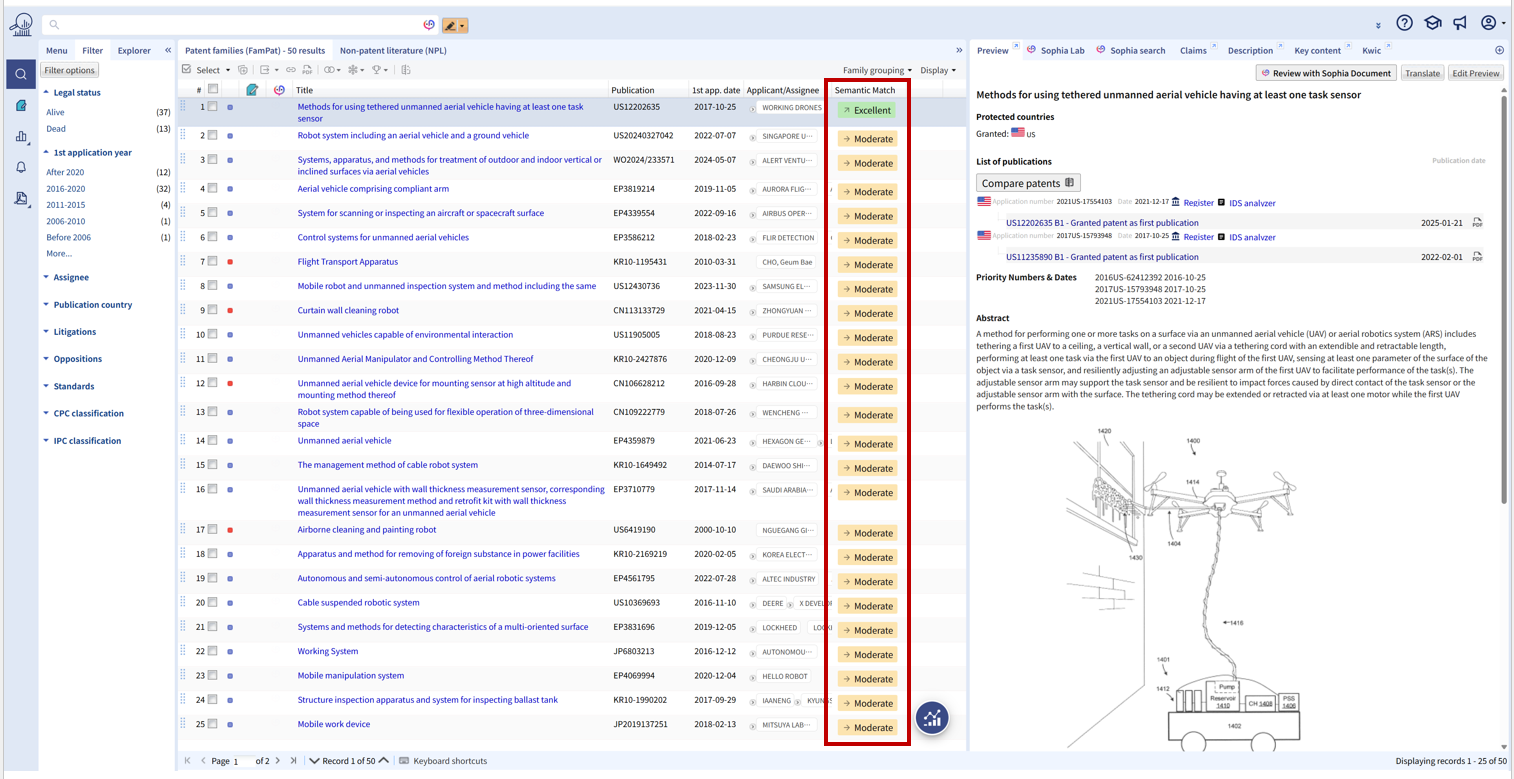Open the bar chart analysis sidebar icon

coord(21,136)
